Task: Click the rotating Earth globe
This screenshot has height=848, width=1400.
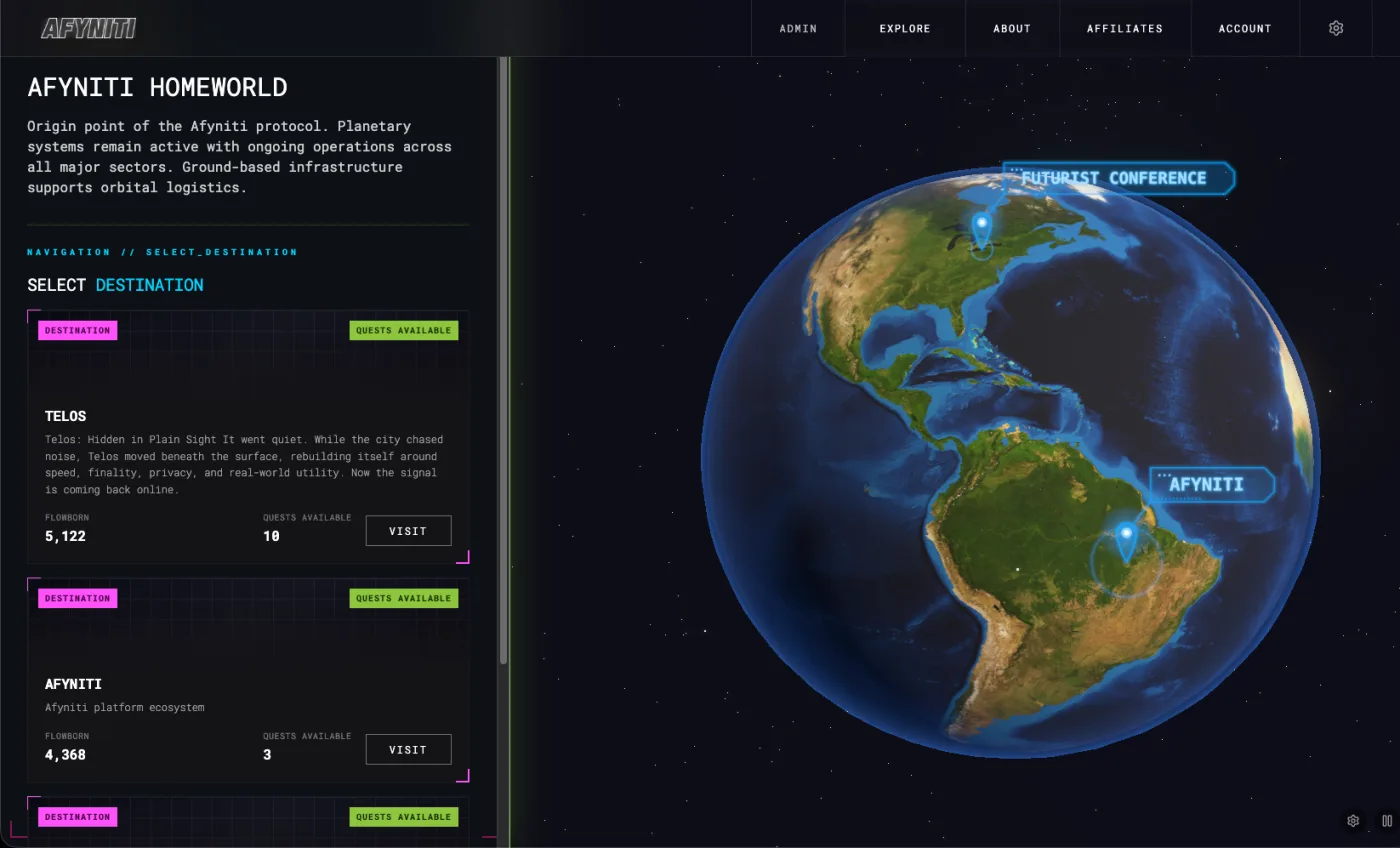Action: [1011, 462]
